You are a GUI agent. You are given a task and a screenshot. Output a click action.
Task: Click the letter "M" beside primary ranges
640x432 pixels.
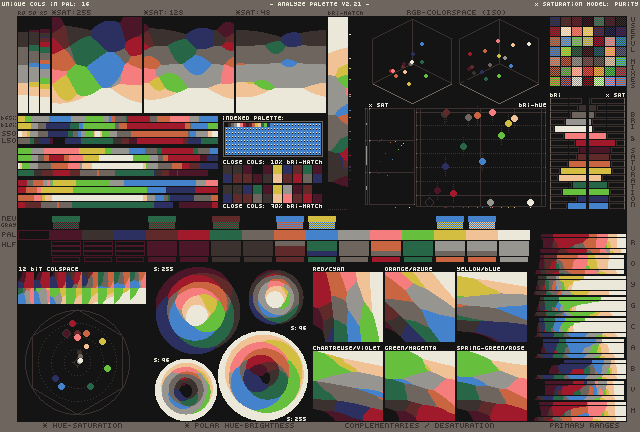[x=633, y=410]
